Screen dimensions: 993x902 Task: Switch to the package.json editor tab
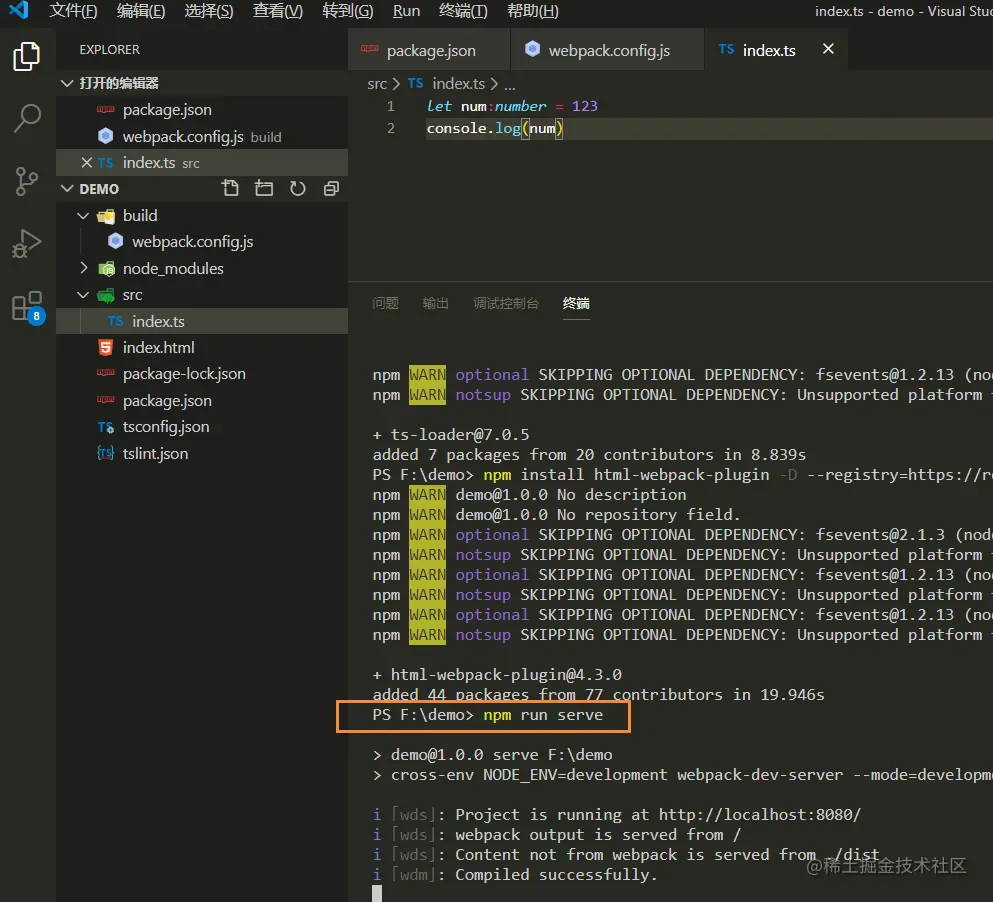[x=429, y=50]
